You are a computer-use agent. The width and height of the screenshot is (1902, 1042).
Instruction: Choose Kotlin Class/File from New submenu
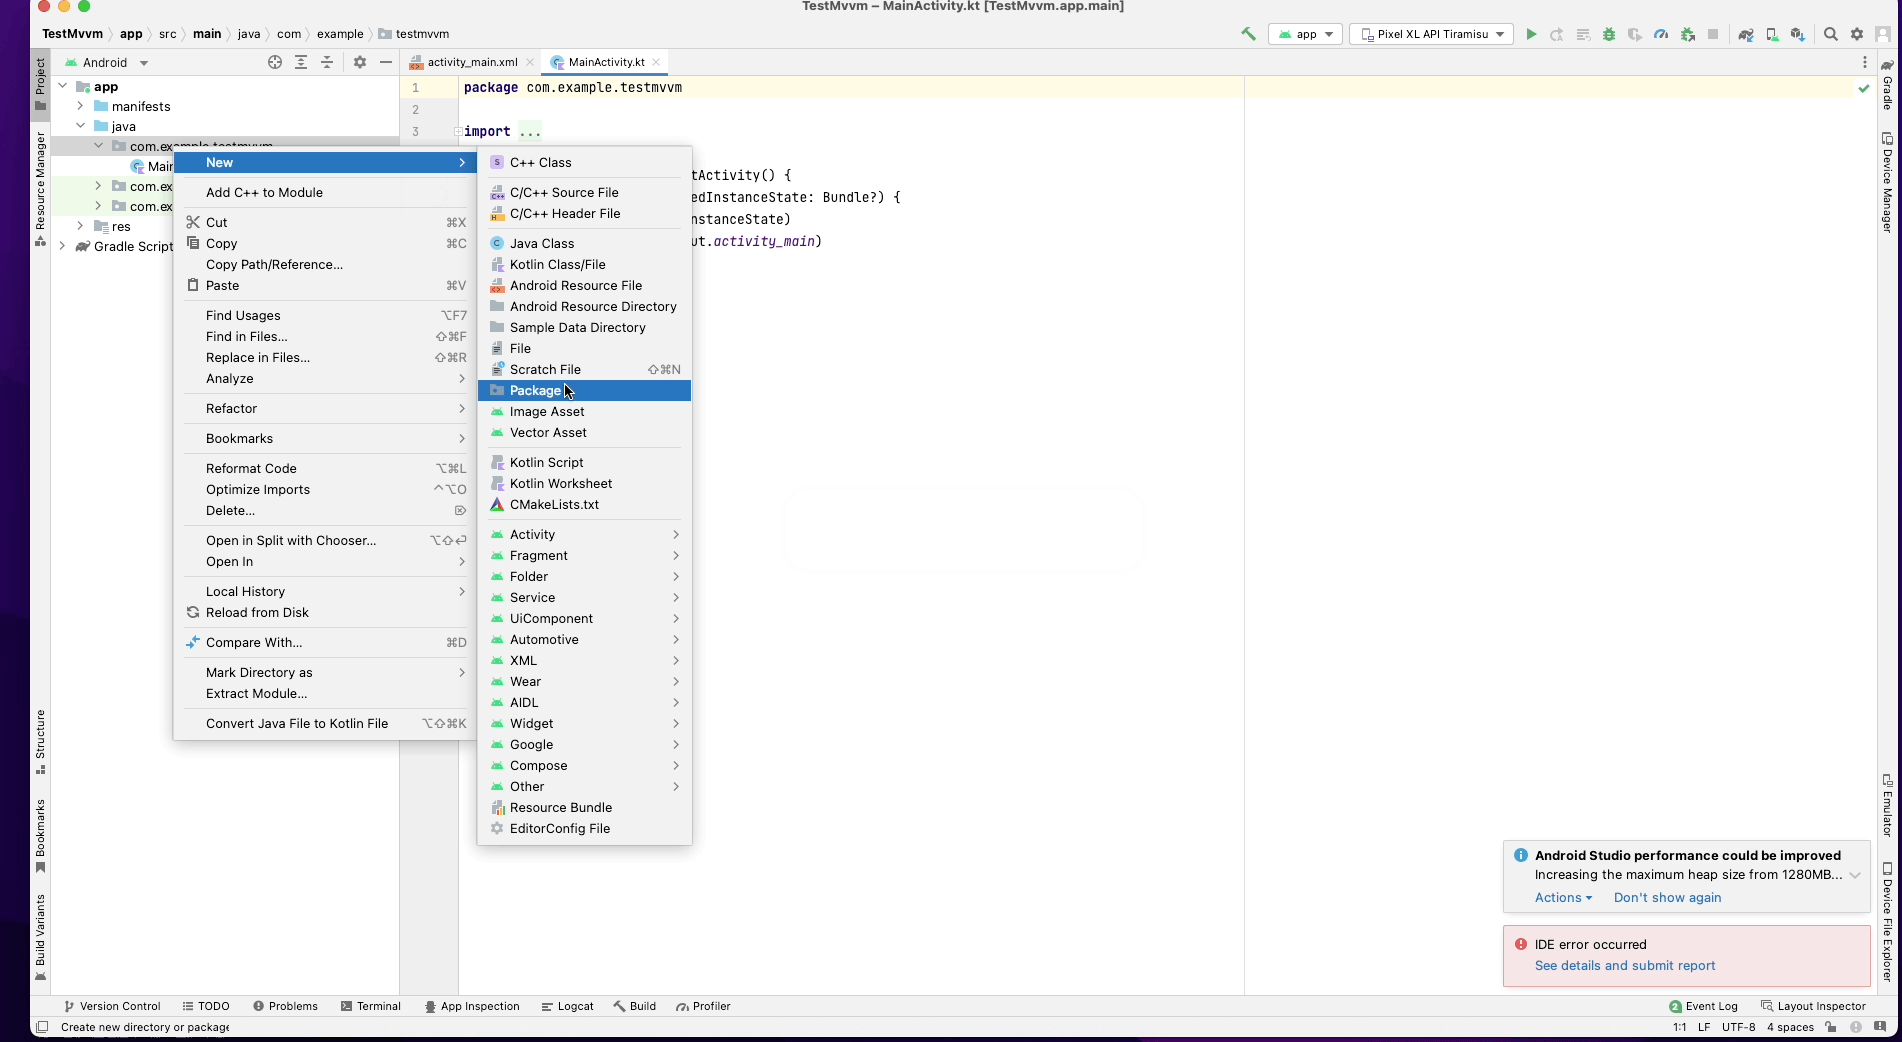(x=584, y=264)
